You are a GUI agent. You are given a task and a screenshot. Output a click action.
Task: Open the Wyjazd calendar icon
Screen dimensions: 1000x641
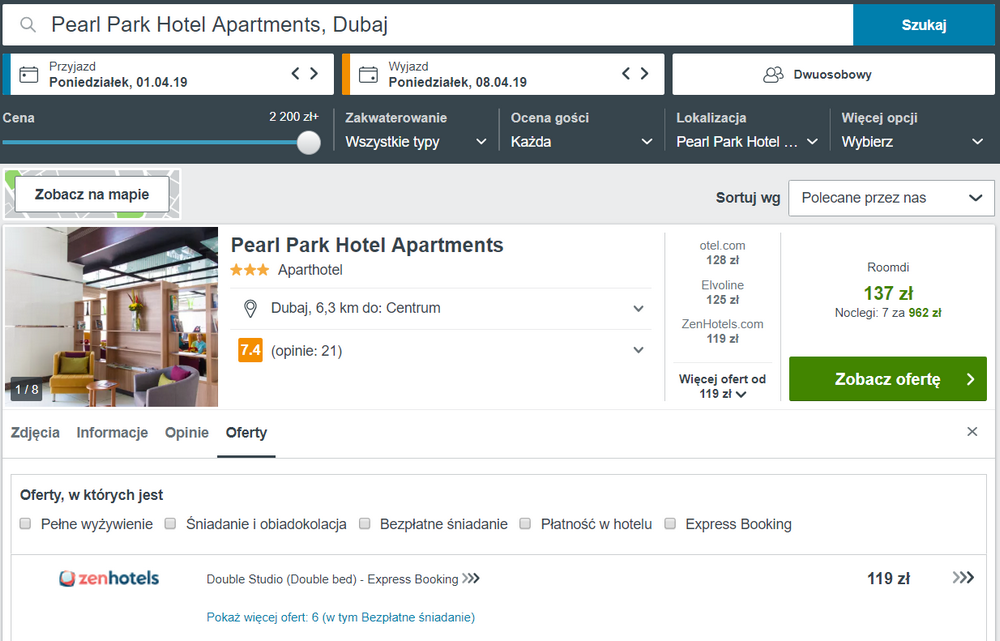point(368,75)
